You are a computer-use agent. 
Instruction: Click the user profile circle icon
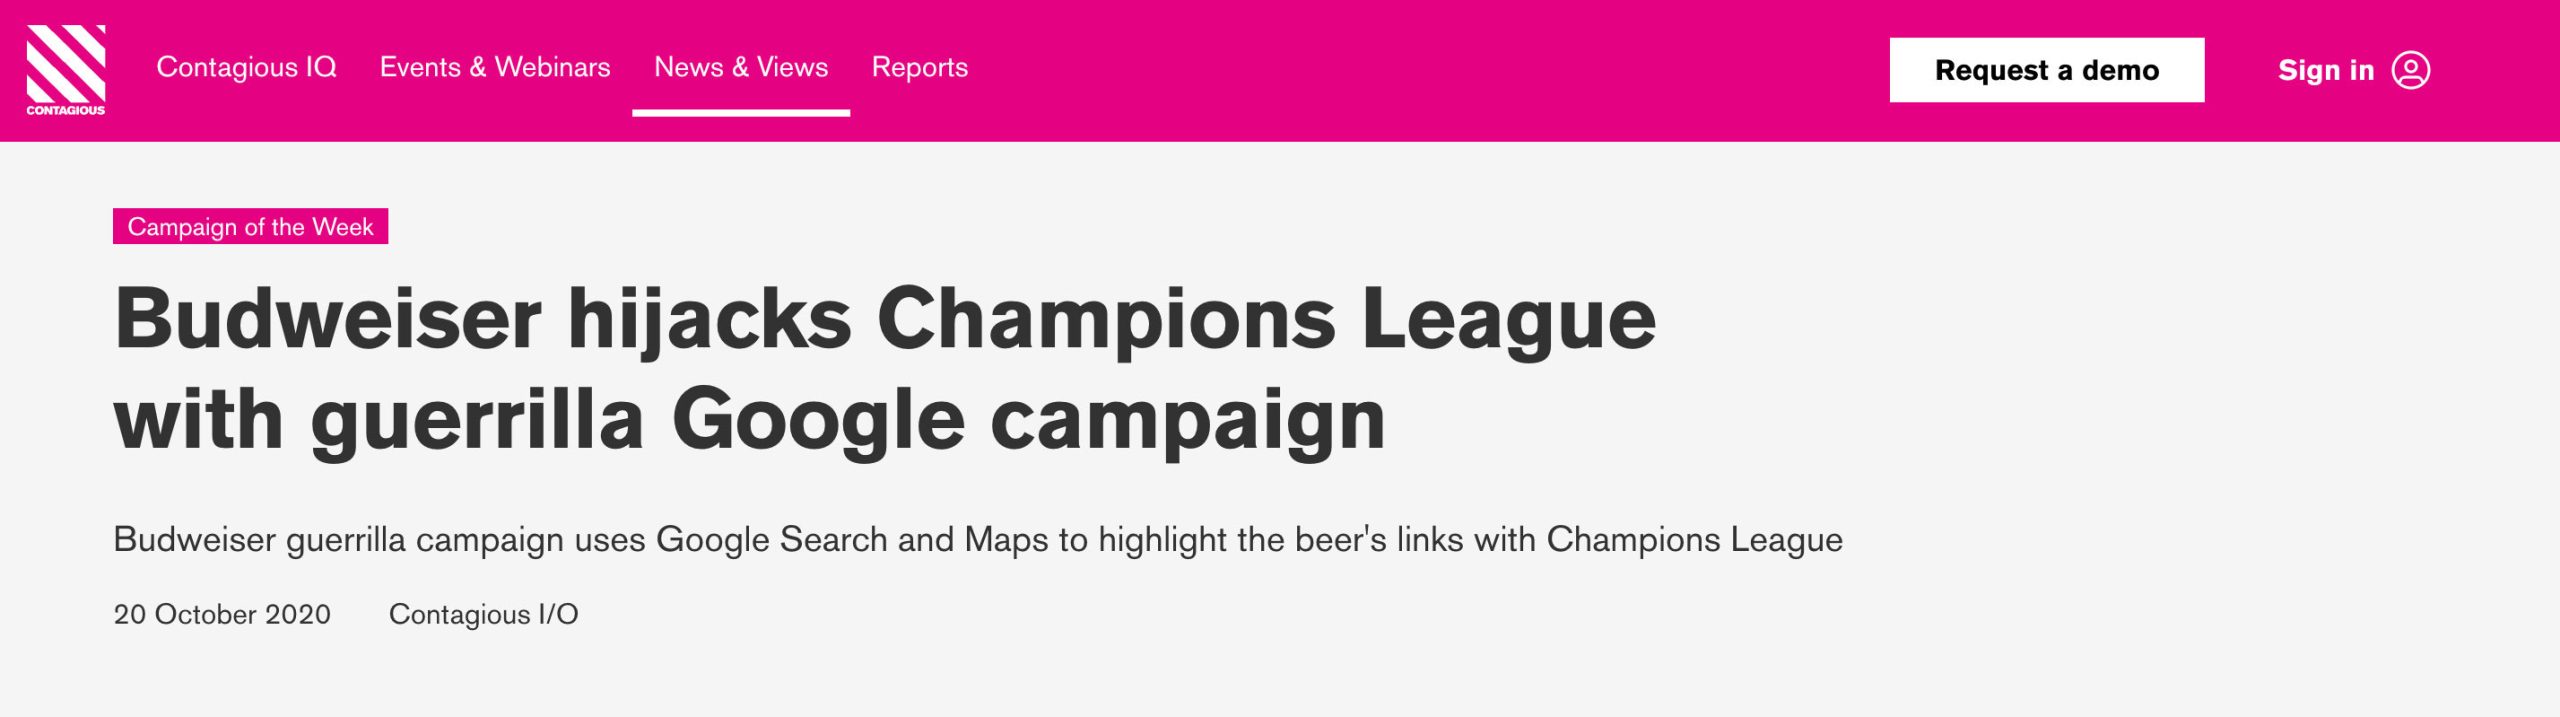[x=2410, y=70]
